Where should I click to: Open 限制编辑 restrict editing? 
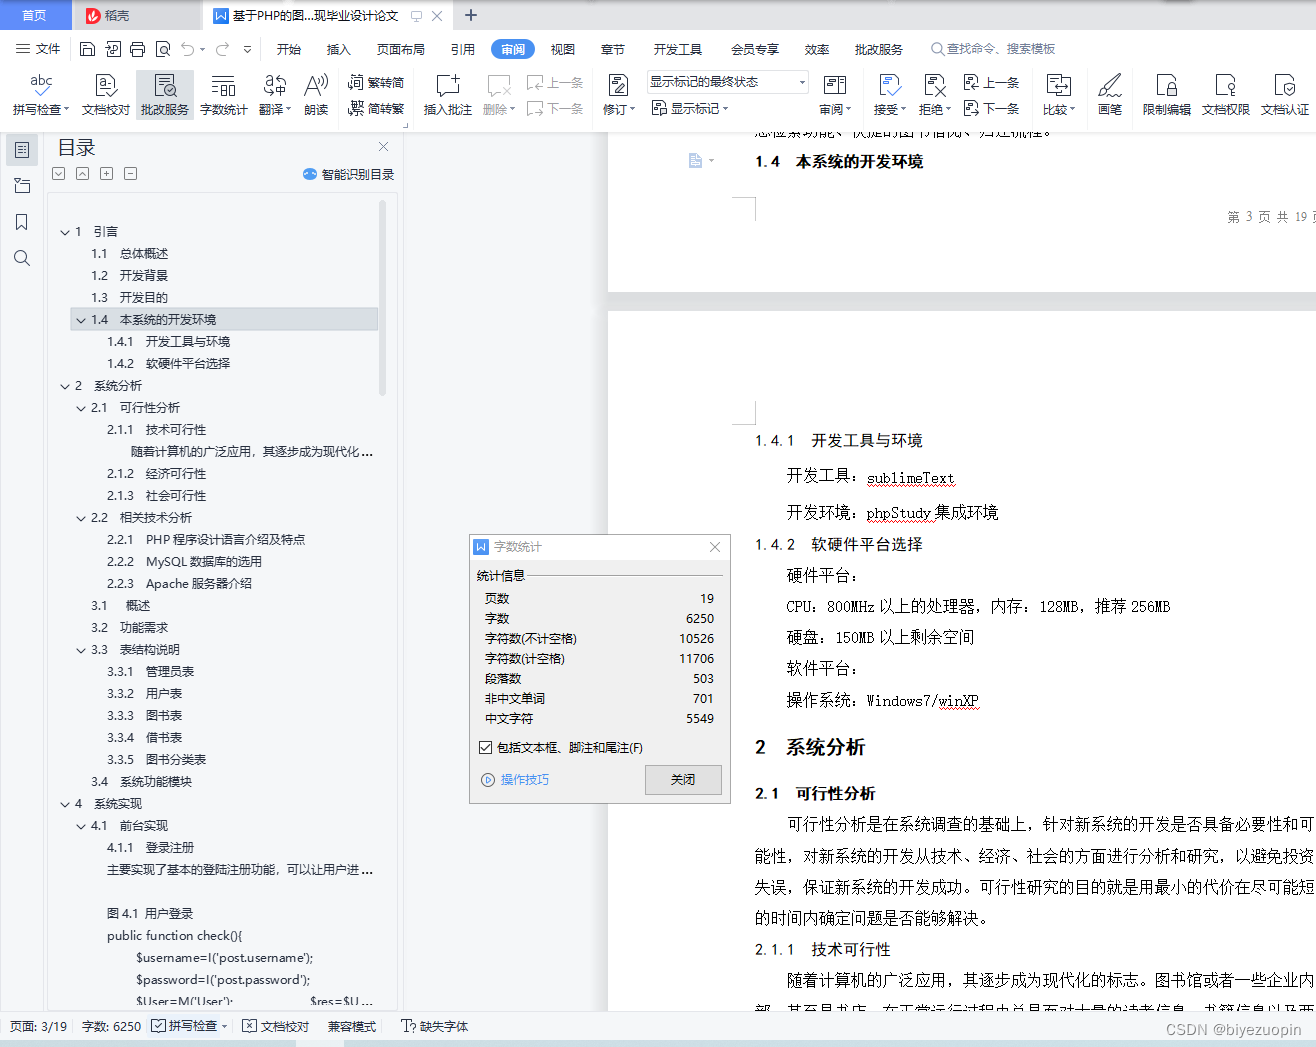1167,95
